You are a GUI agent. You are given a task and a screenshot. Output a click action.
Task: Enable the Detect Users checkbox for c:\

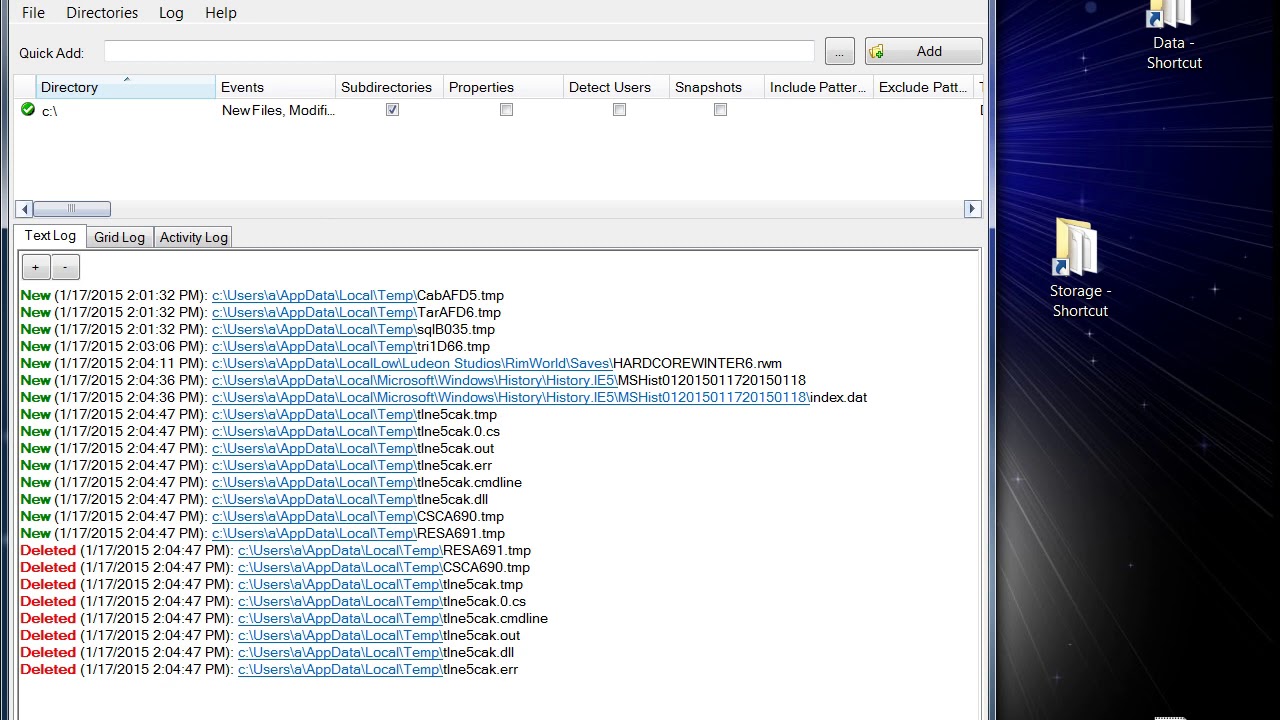tap(619, 110)
